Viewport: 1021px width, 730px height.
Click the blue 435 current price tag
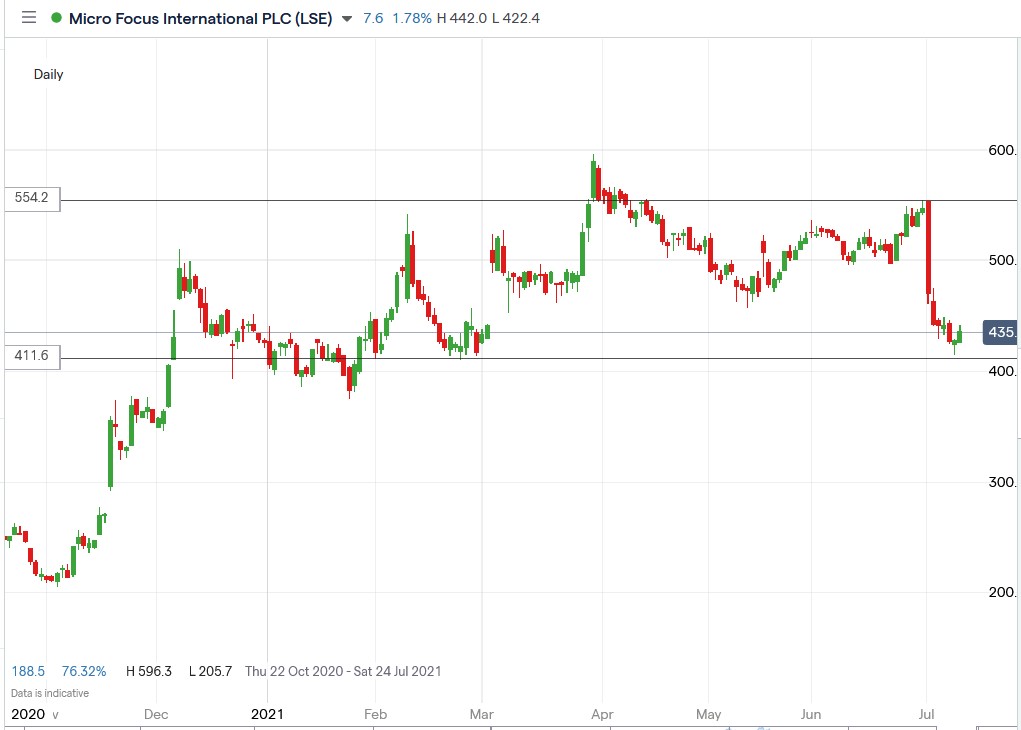(x=998, y=332)
